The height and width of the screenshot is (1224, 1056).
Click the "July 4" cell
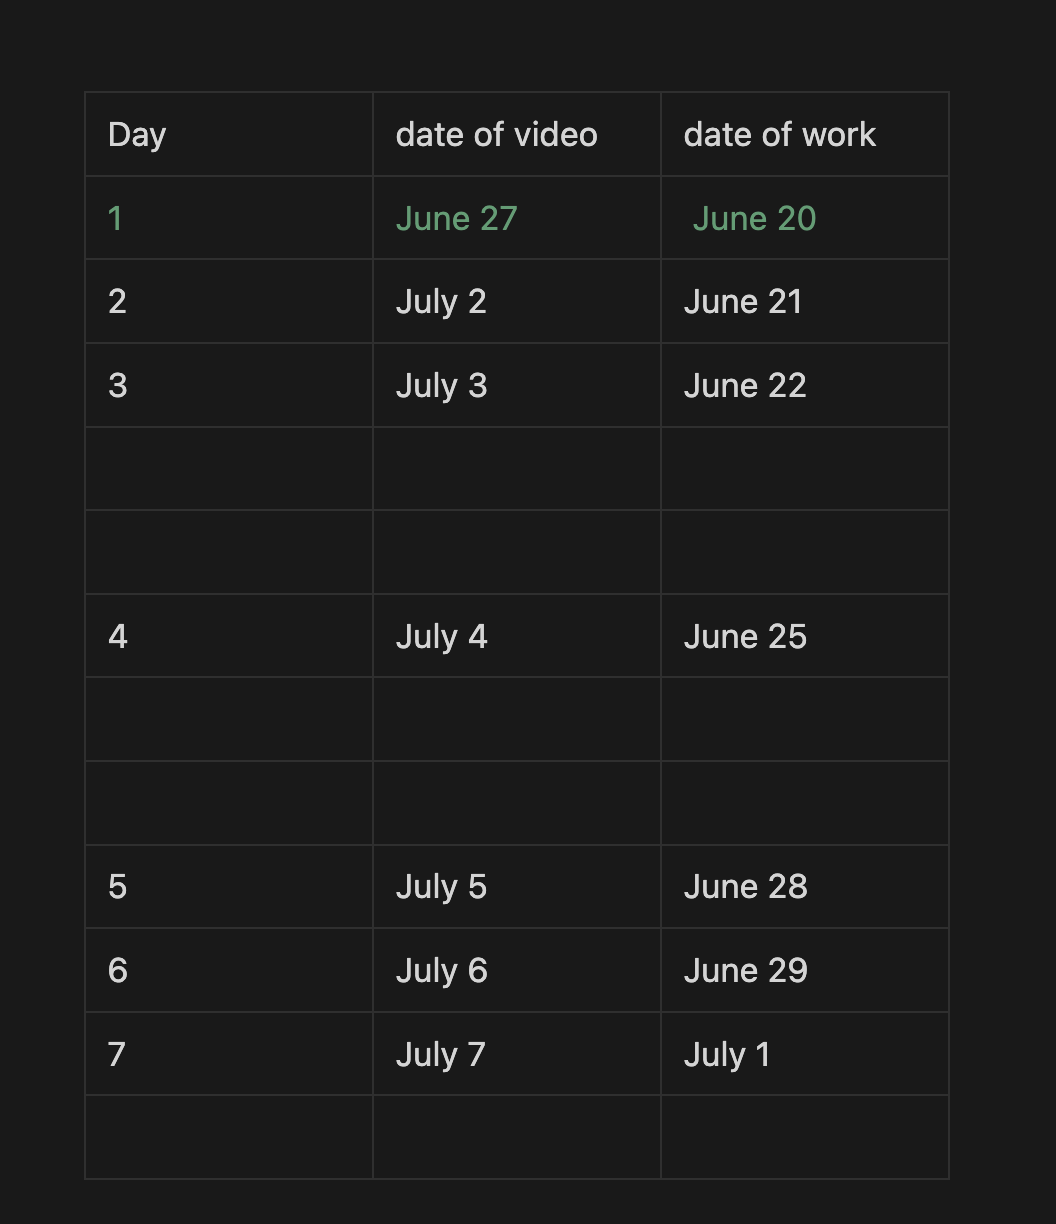coord(441,637)
